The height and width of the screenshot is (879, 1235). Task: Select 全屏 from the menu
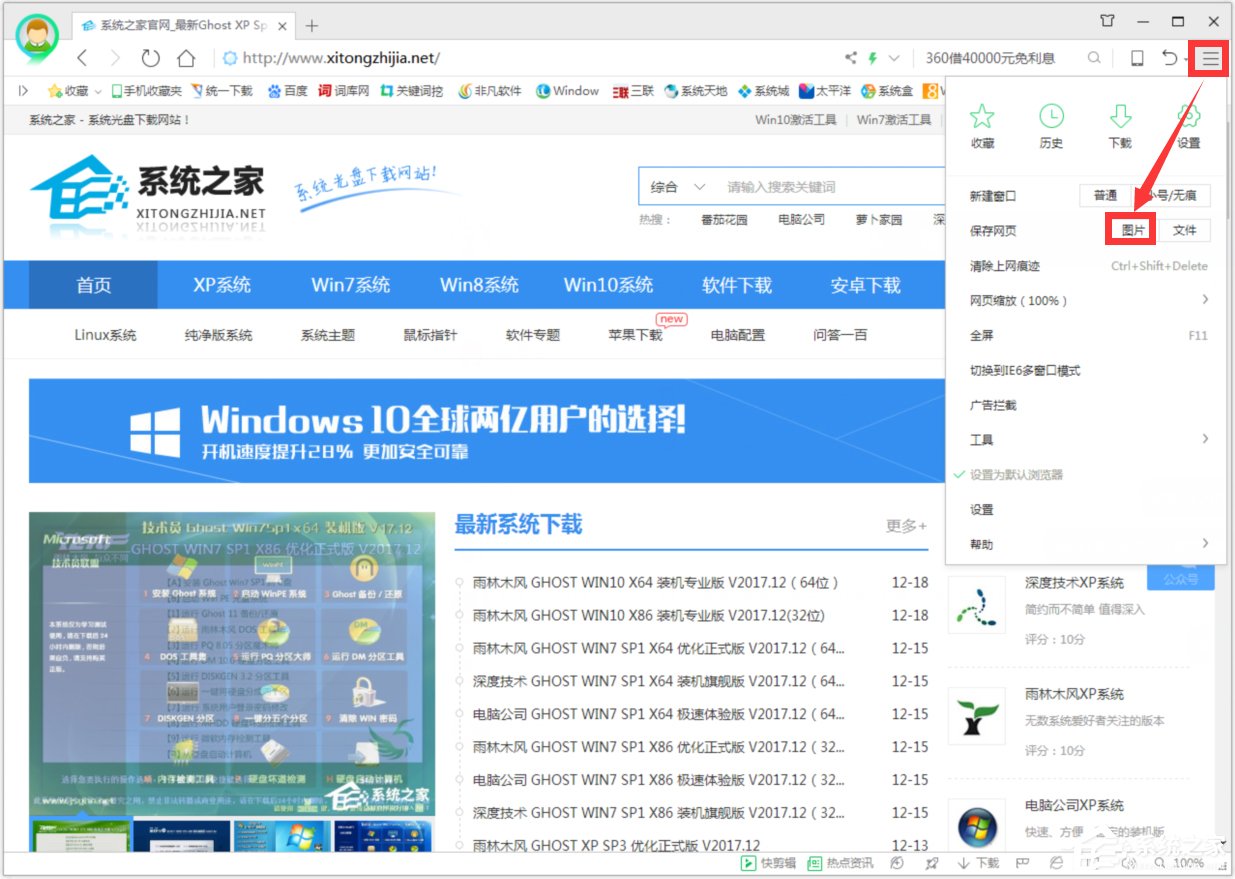981,335
